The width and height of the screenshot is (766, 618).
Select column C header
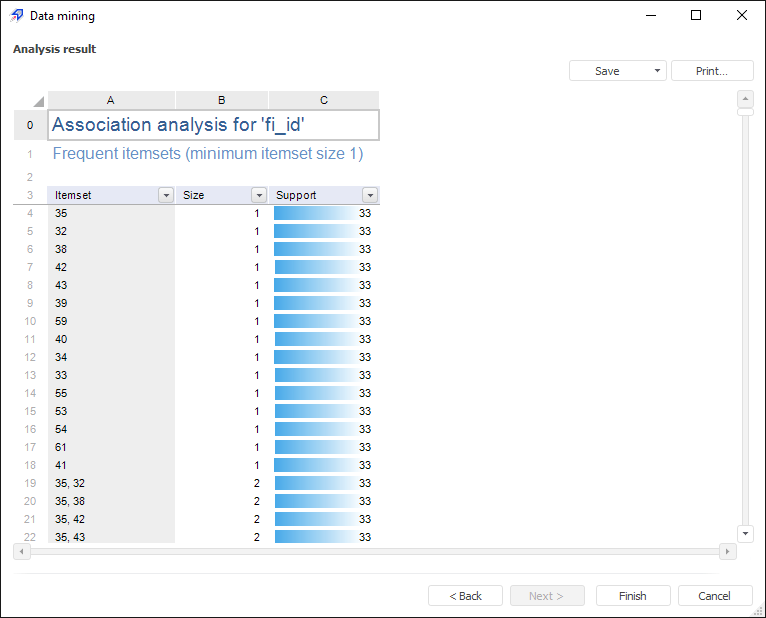pyautogui.click(x=324, y=100)
